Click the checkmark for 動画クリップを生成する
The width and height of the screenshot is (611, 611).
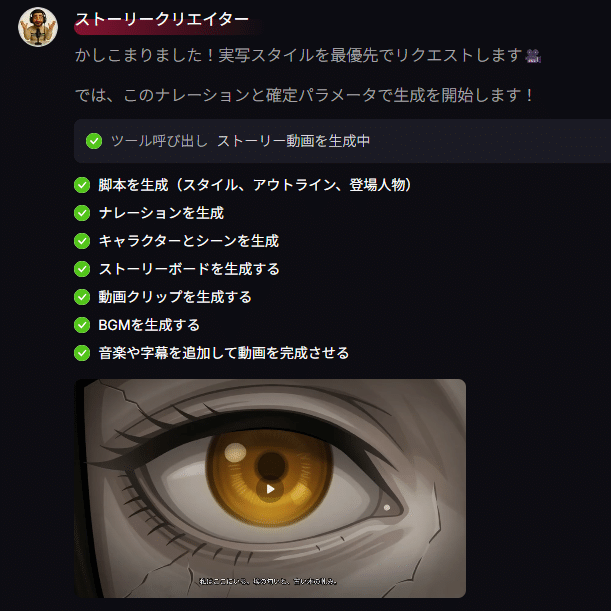tap(82, 297)
